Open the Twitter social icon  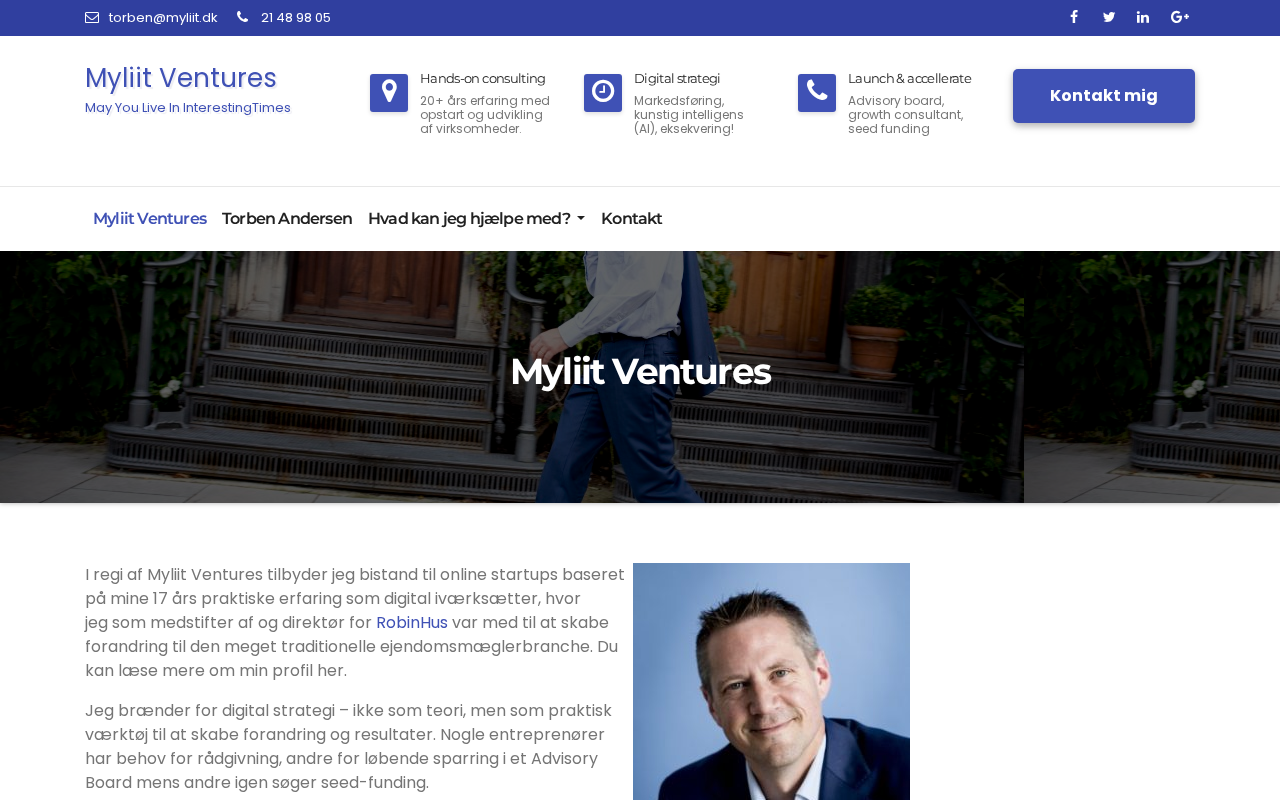(x=1109, y=17)
